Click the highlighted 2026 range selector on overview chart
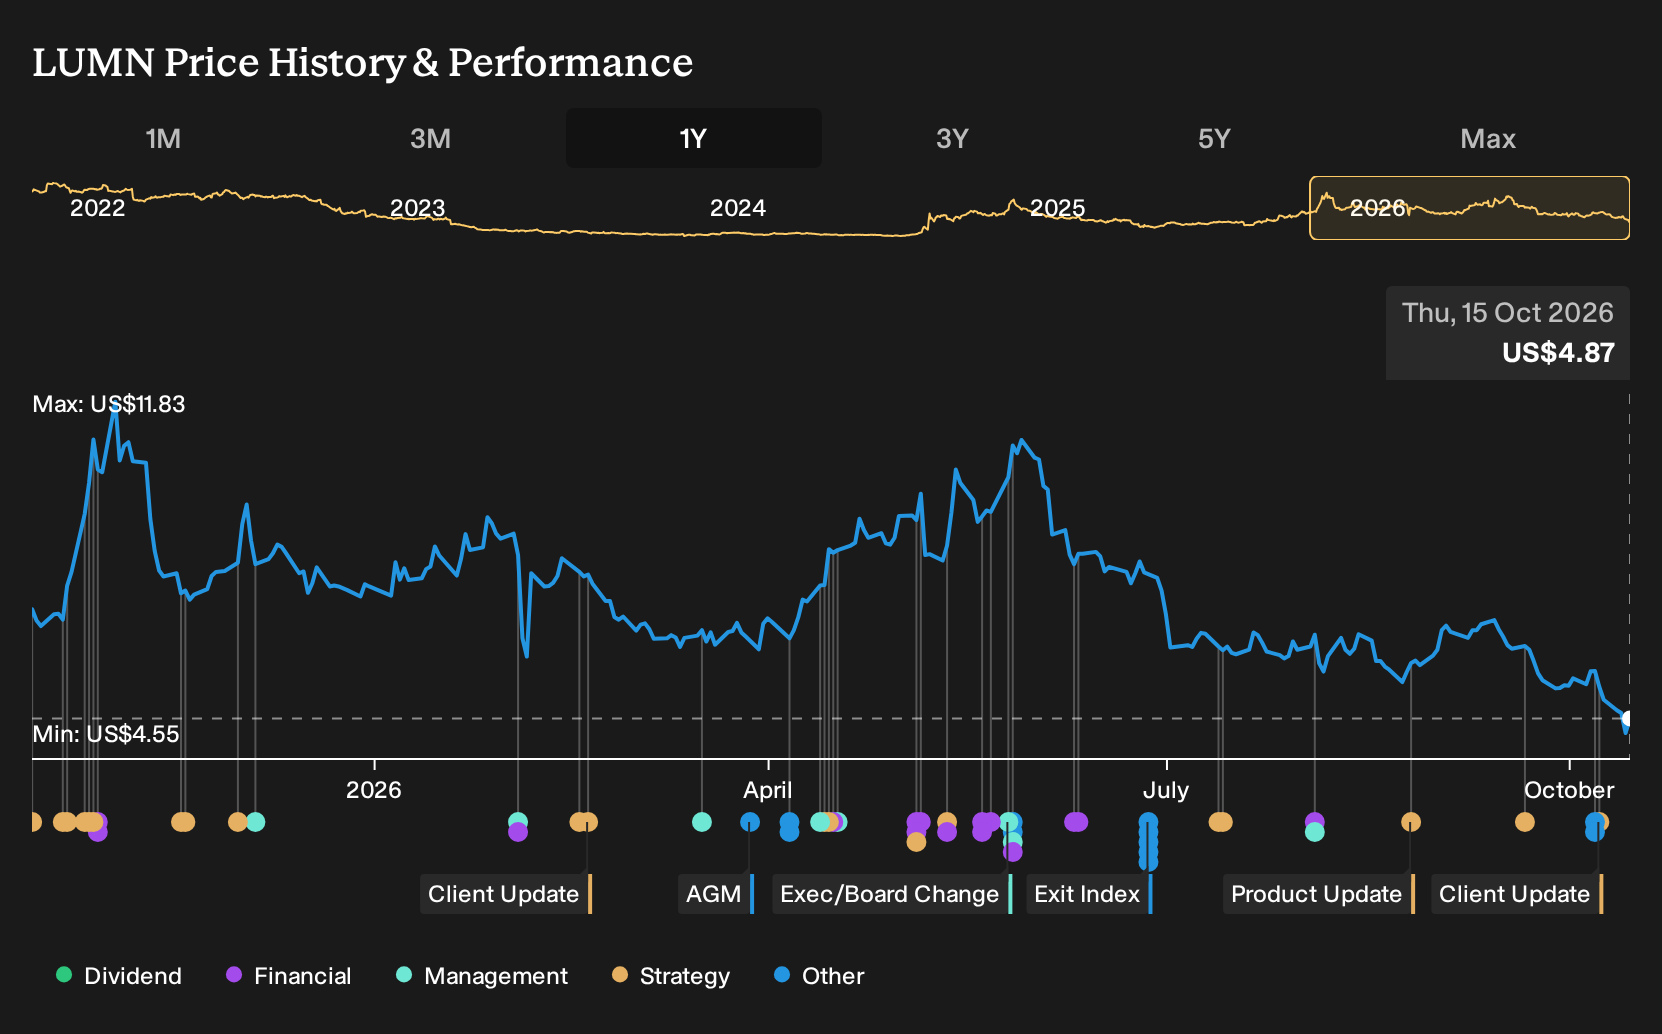 point(1469,208)
